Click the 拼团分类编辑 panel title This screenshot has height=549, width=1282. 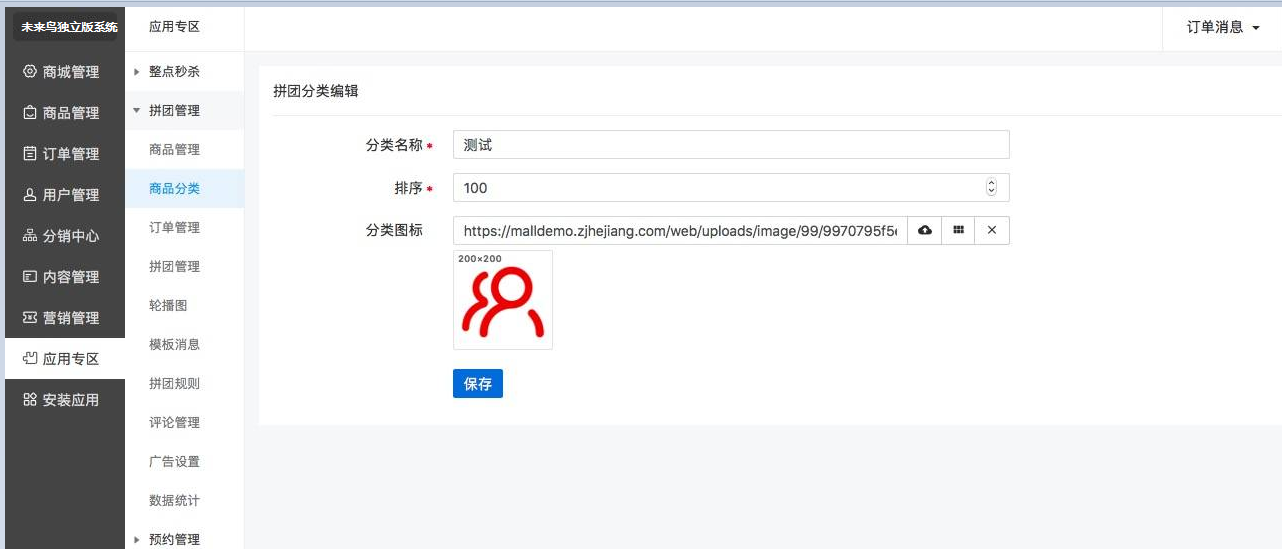(316, 91)
